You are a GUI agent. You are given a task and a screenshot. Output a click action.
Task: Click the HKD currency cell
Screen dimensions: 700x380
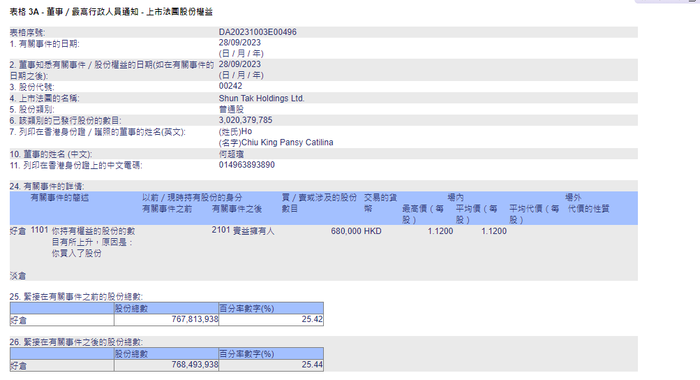(373, 231)
